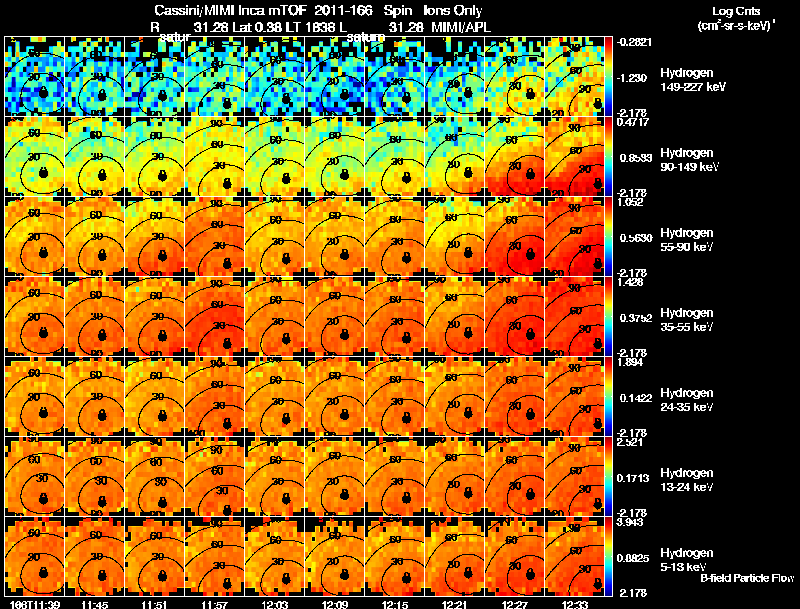This screenshot has height=609, width=800.
Task: Click the colorbar value "0.0825"
Action: (x=633, y=559)
